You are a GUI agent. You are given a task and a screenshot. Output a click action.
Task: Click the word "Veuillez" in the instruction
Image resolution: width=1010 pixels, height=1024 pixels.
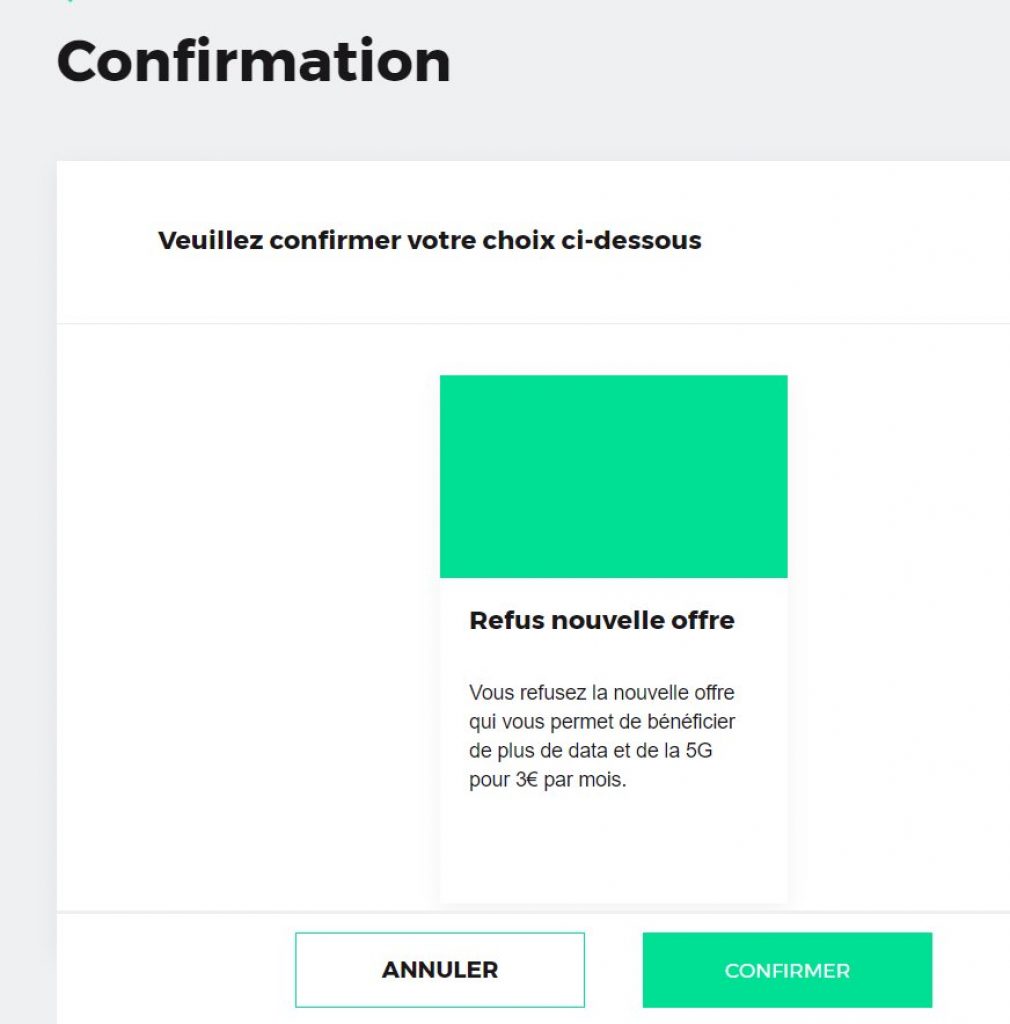201,241
